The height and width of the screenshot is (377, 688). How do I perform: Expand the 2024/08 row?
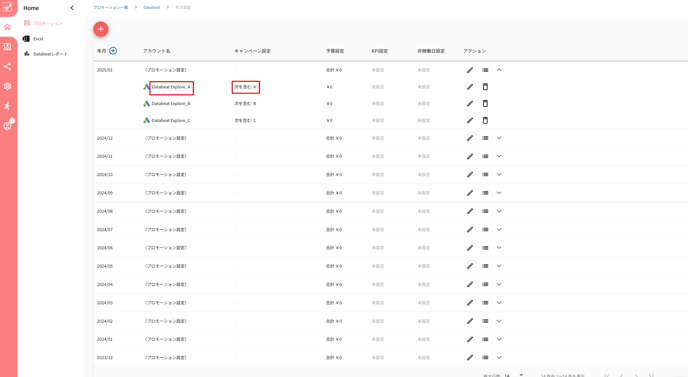pos(499,212)
